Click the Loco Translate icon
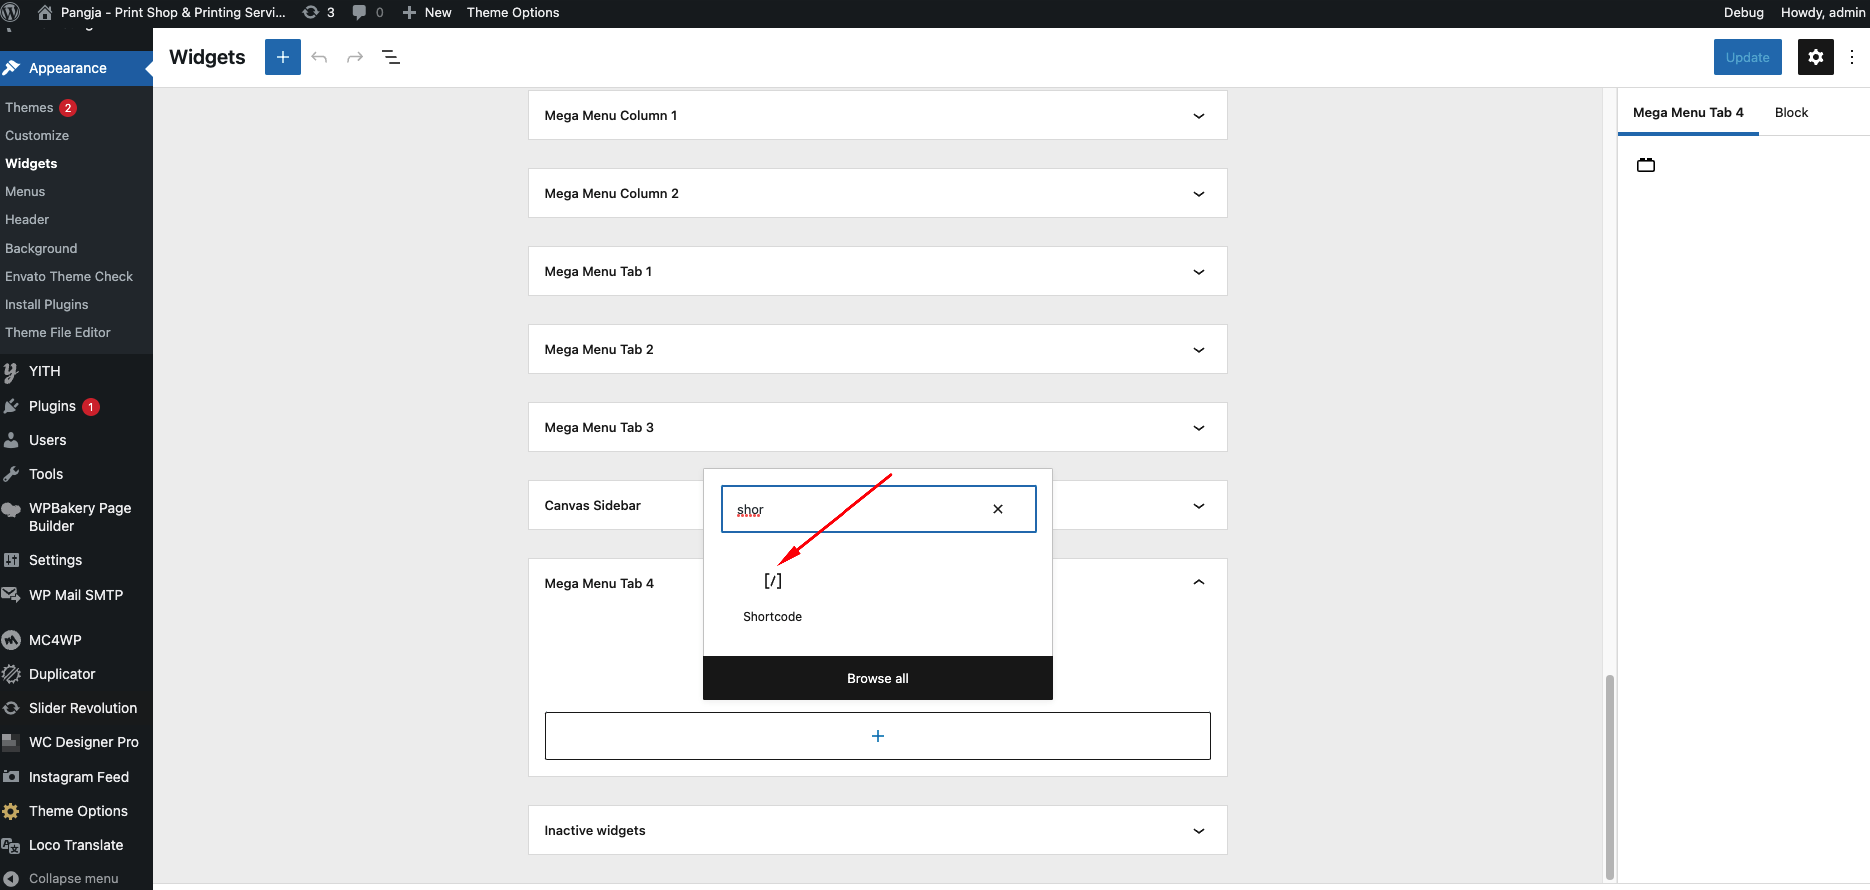 (x=11, y=845)
